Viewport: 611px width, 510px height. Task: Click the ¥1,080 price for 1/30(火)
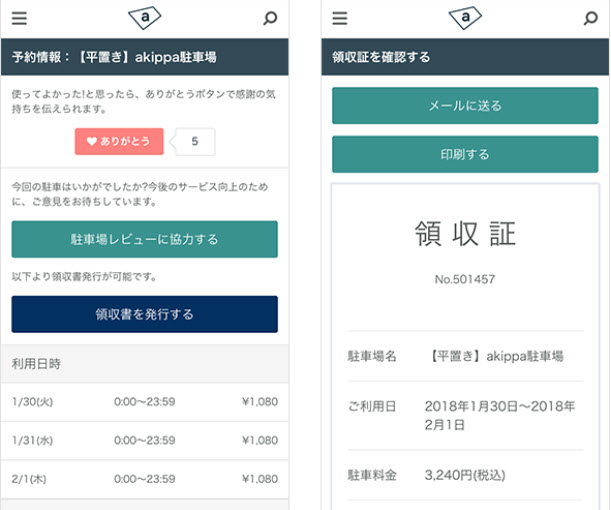point(260,402)
